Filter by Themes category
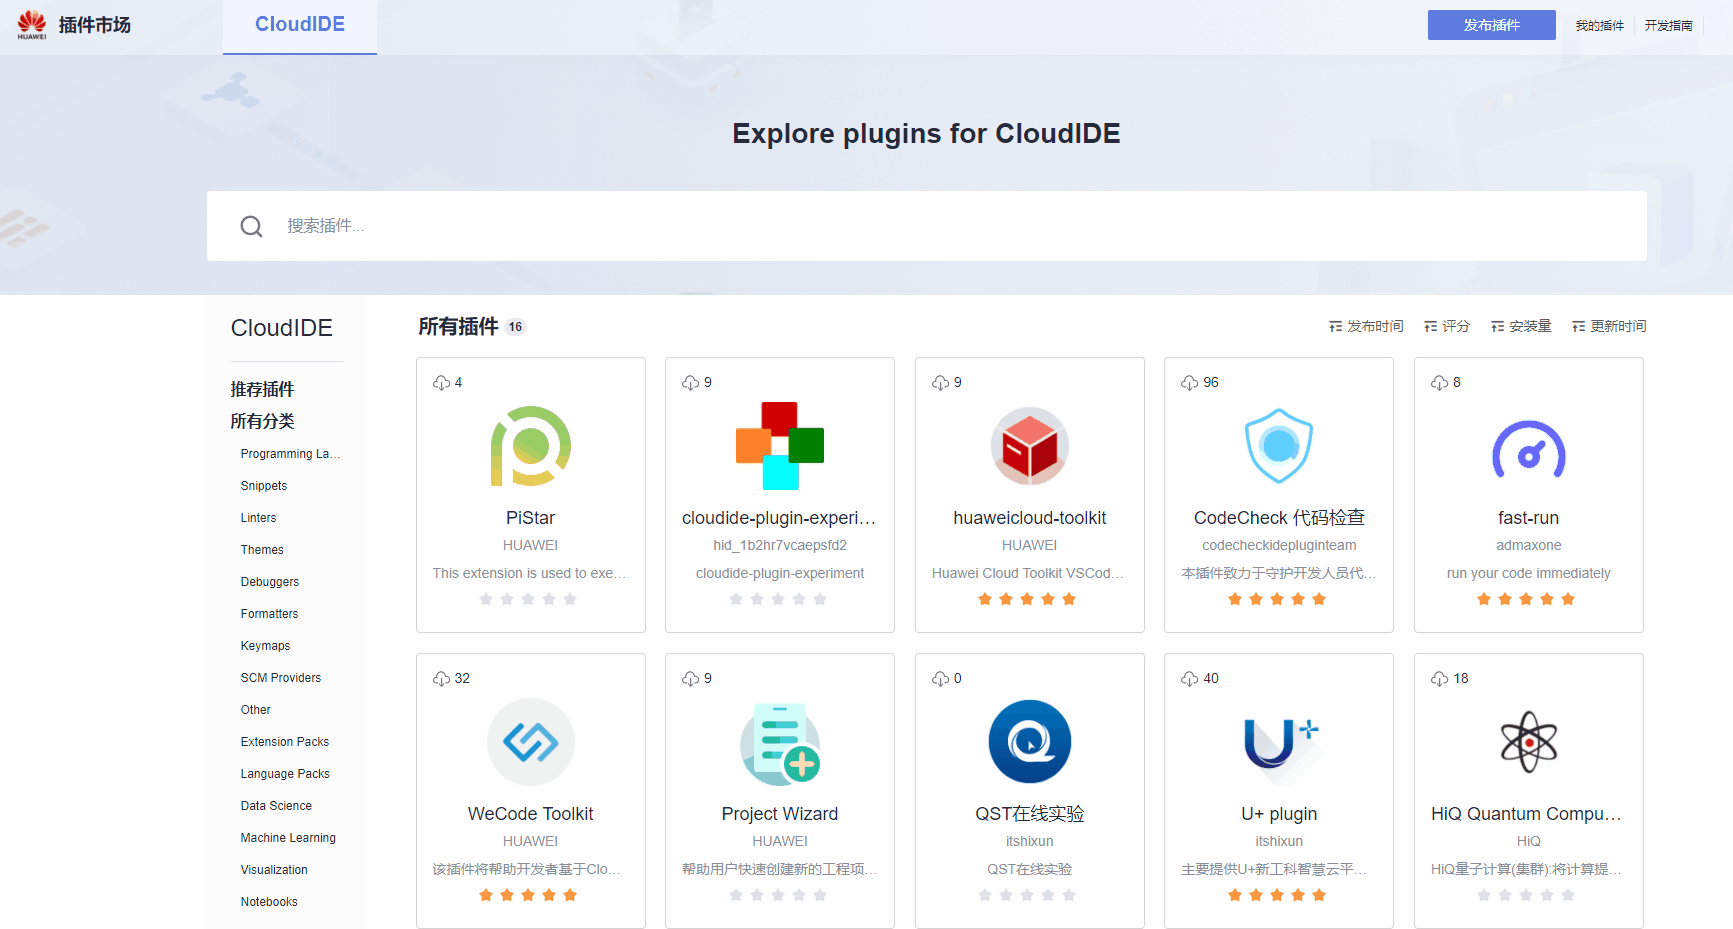 [x=262, y=550]
